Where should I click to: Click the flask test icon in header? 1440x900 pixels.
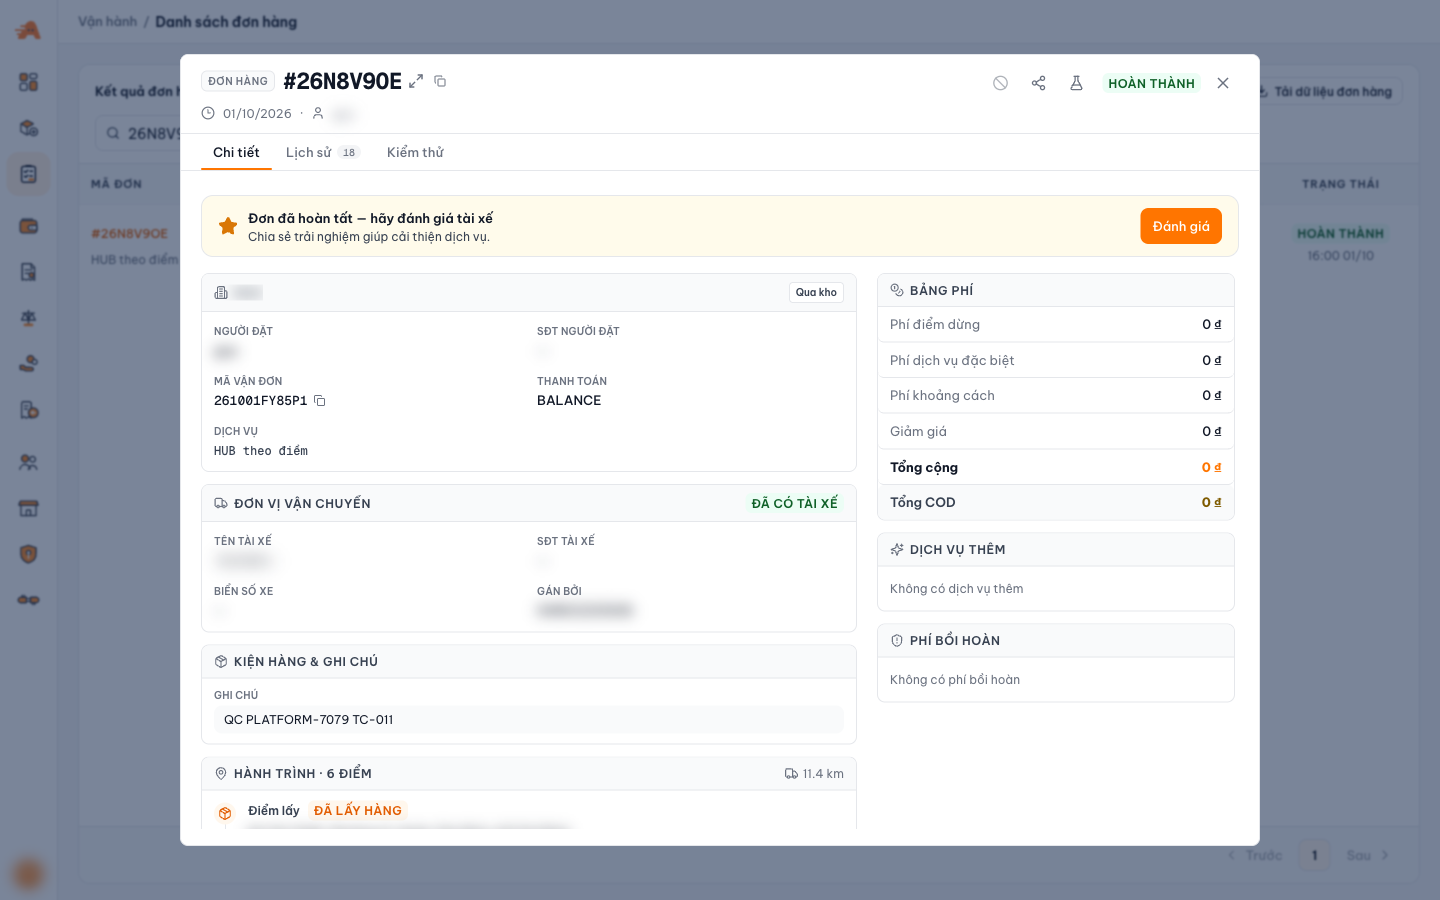click(x=1076, y=83)
